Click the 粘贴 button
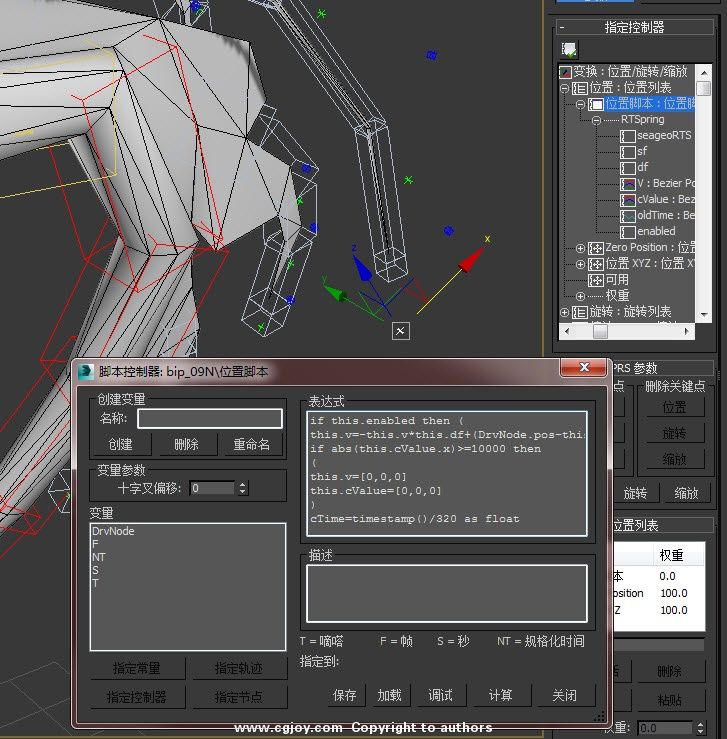The height and width of the screenshot is (739, 727). tap(670, 701)
